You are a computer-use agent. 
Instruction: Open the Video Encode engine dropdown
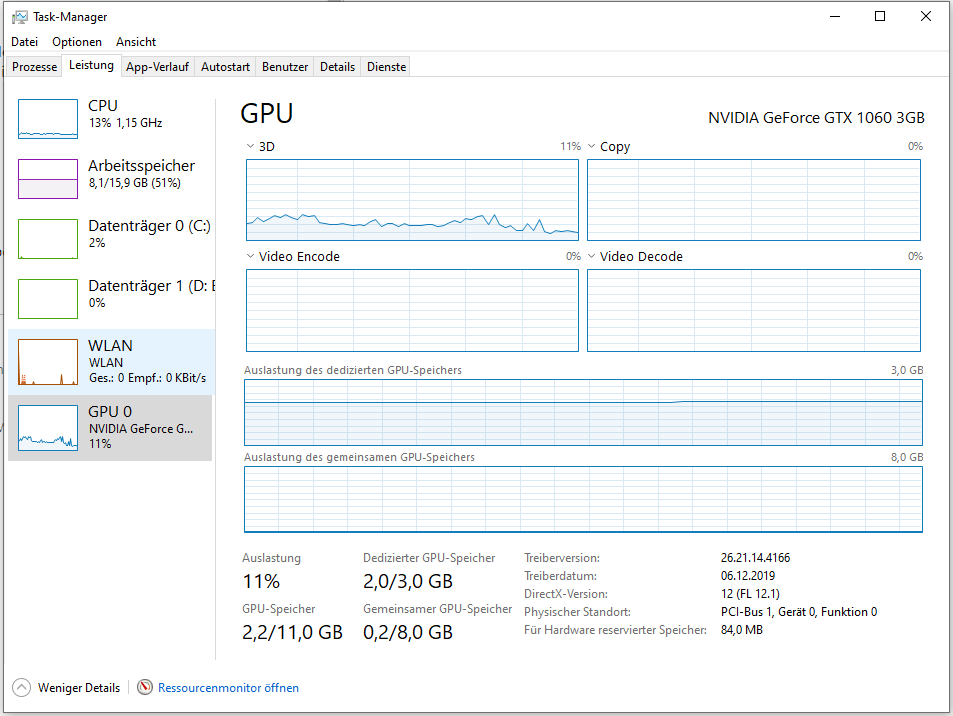250,256
